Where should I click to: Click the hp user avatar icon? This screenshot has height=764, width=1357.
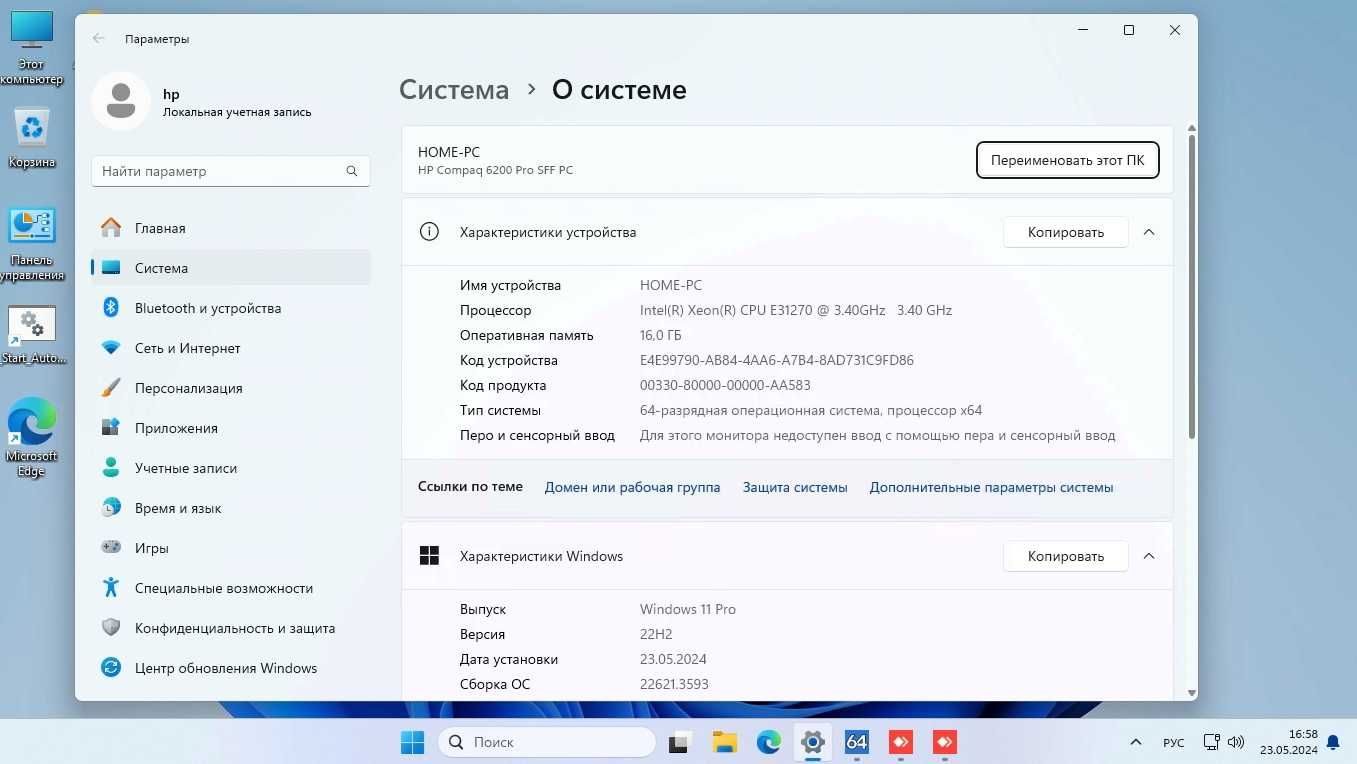tap(121, 101)
